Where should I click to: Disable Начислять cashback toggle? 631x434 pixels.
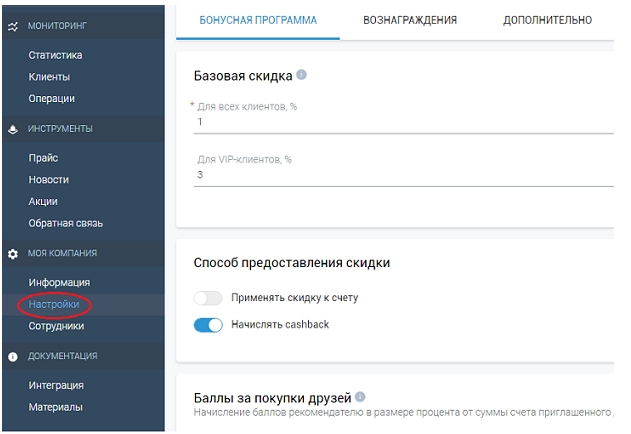pos(208,325)
